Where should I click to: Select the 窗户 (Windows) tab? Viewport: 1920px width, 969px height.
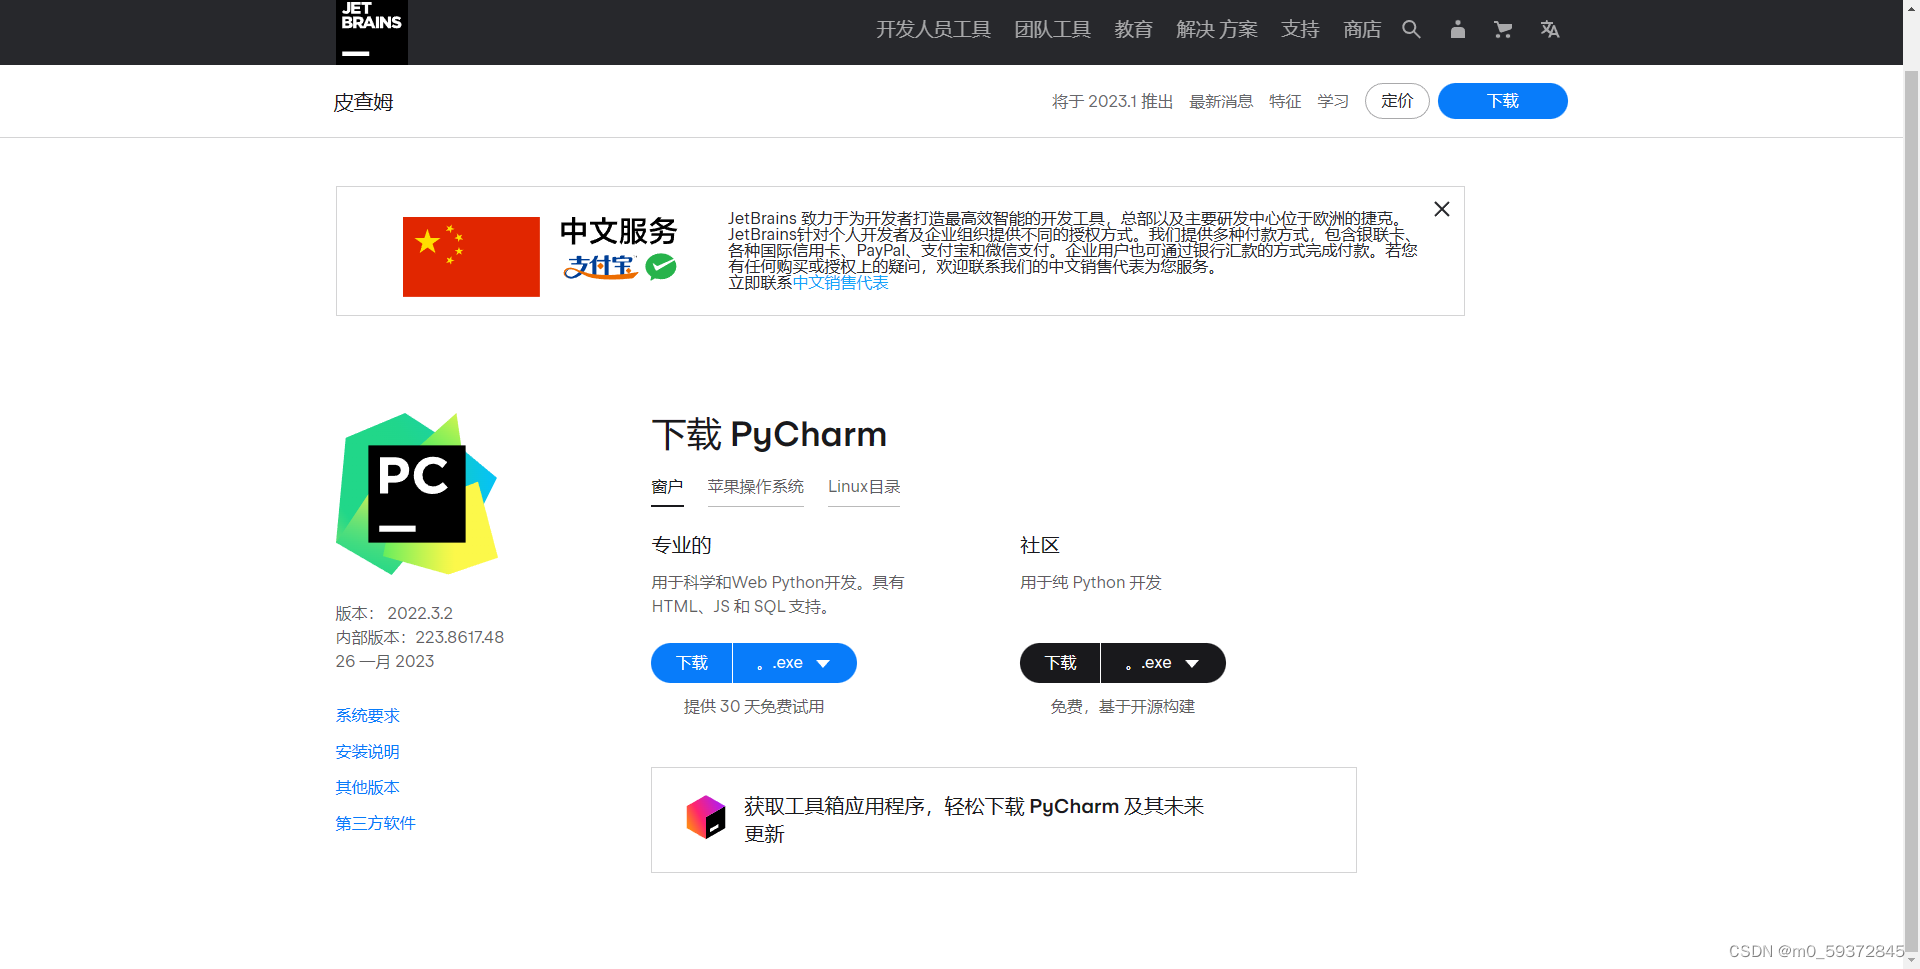point(667,487)
